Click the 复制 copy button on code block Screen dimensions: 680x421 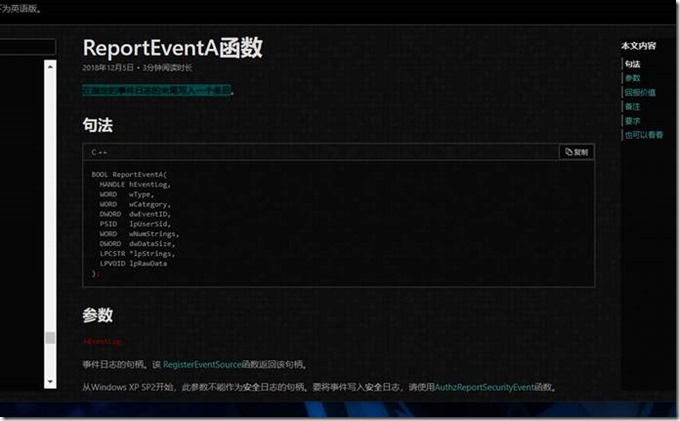[576, 152]
